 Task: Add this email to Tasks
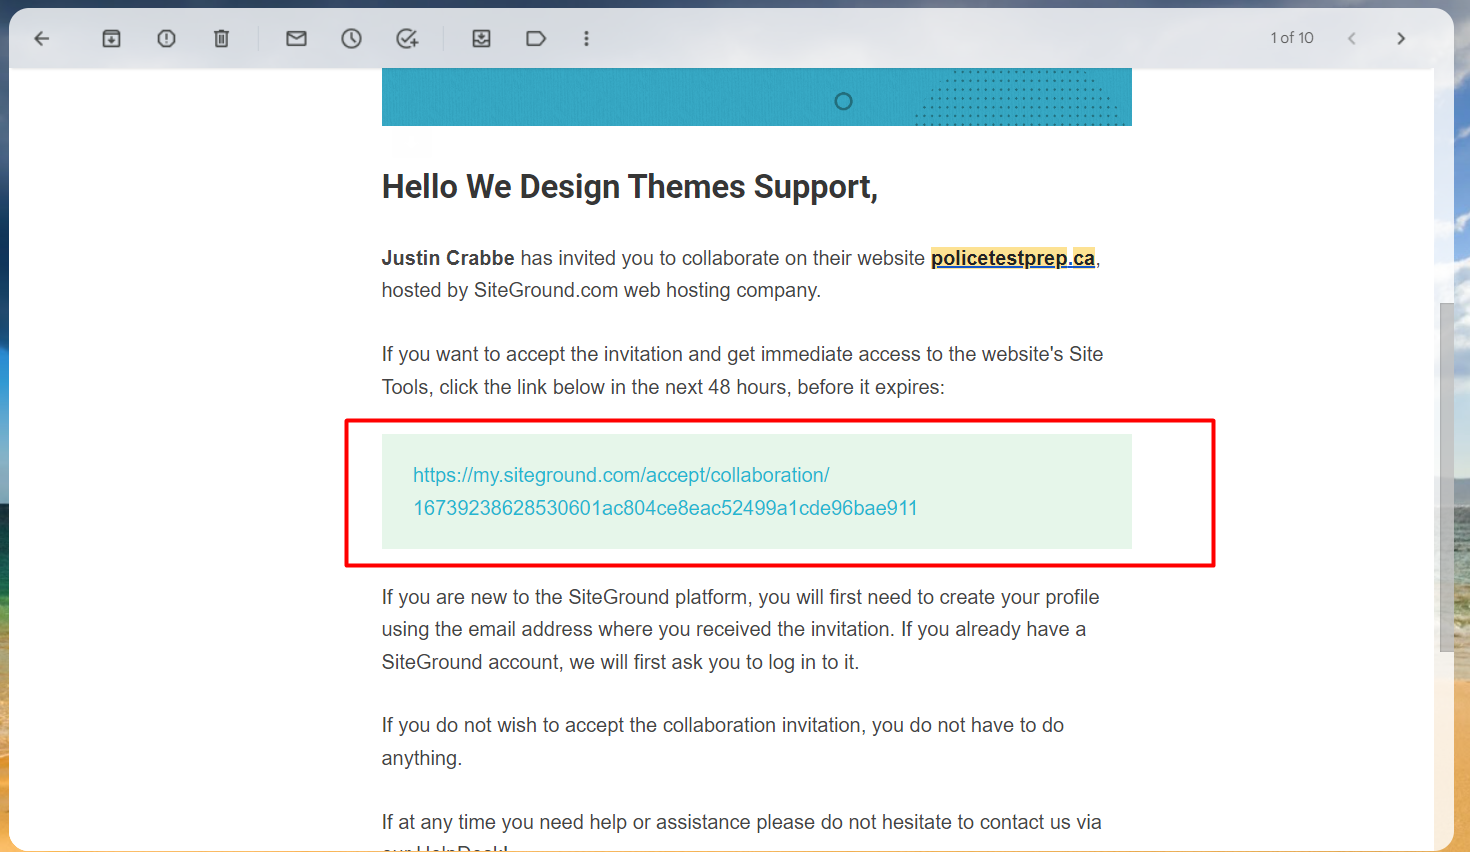point(407,39)
